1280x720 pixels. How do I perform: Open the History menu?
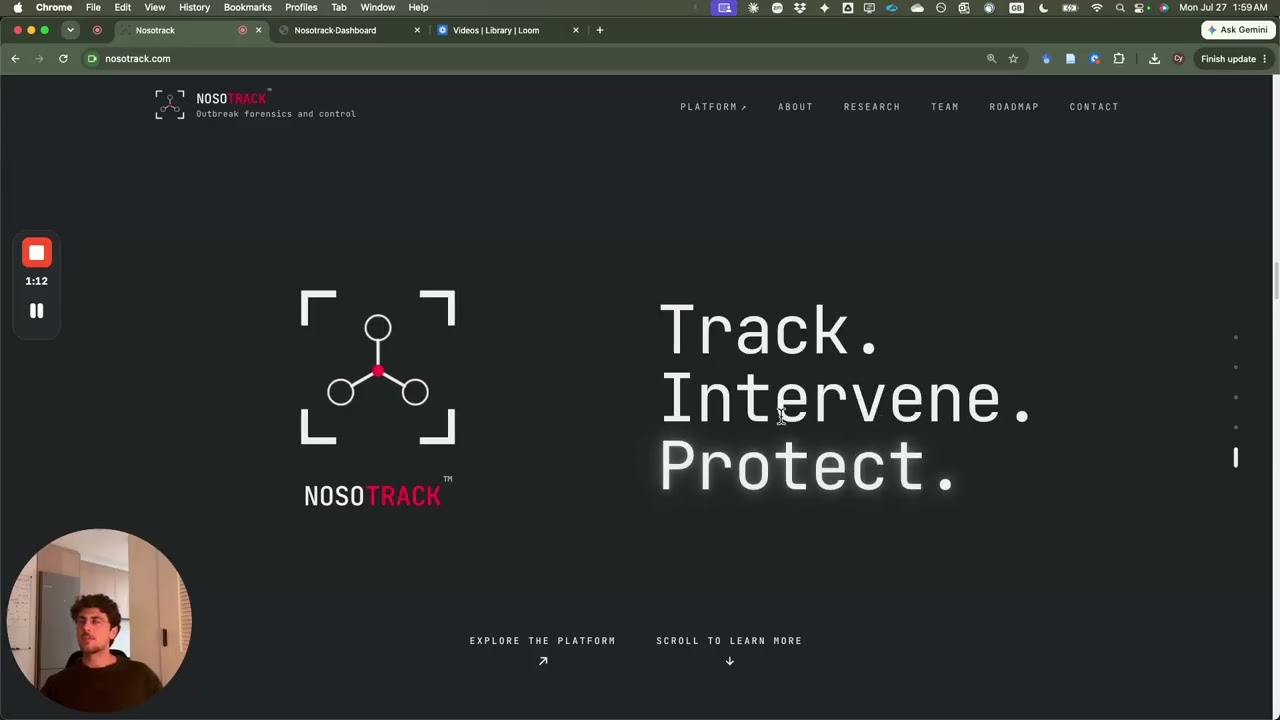194,7
